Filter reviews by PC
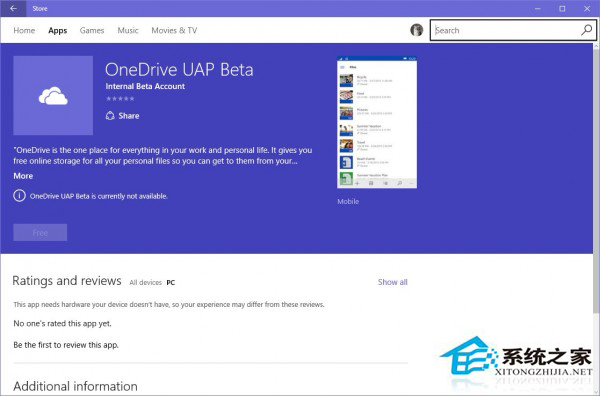The image size is (600, 396). pyautogui.click(x=171, y=282)
